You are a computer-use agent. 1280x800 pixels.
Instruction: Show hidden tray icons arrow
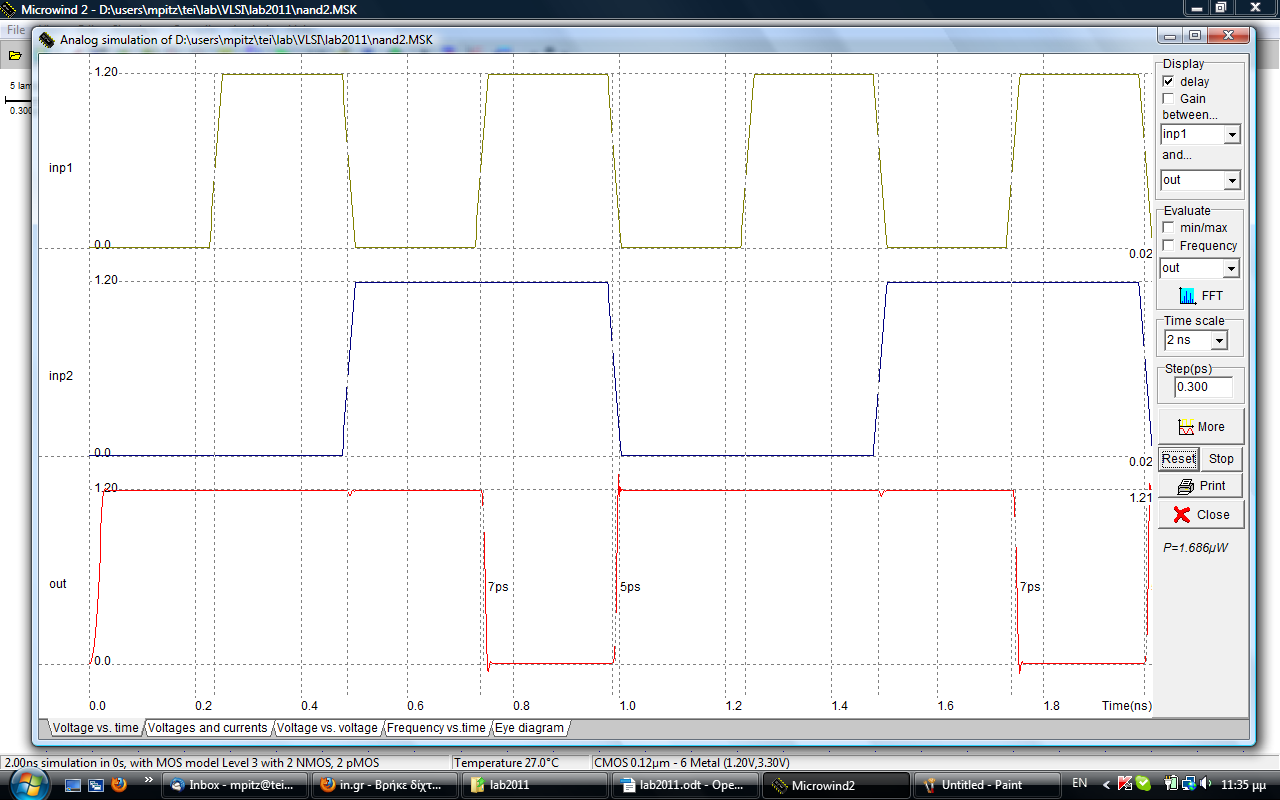[x=1106, y=783]
